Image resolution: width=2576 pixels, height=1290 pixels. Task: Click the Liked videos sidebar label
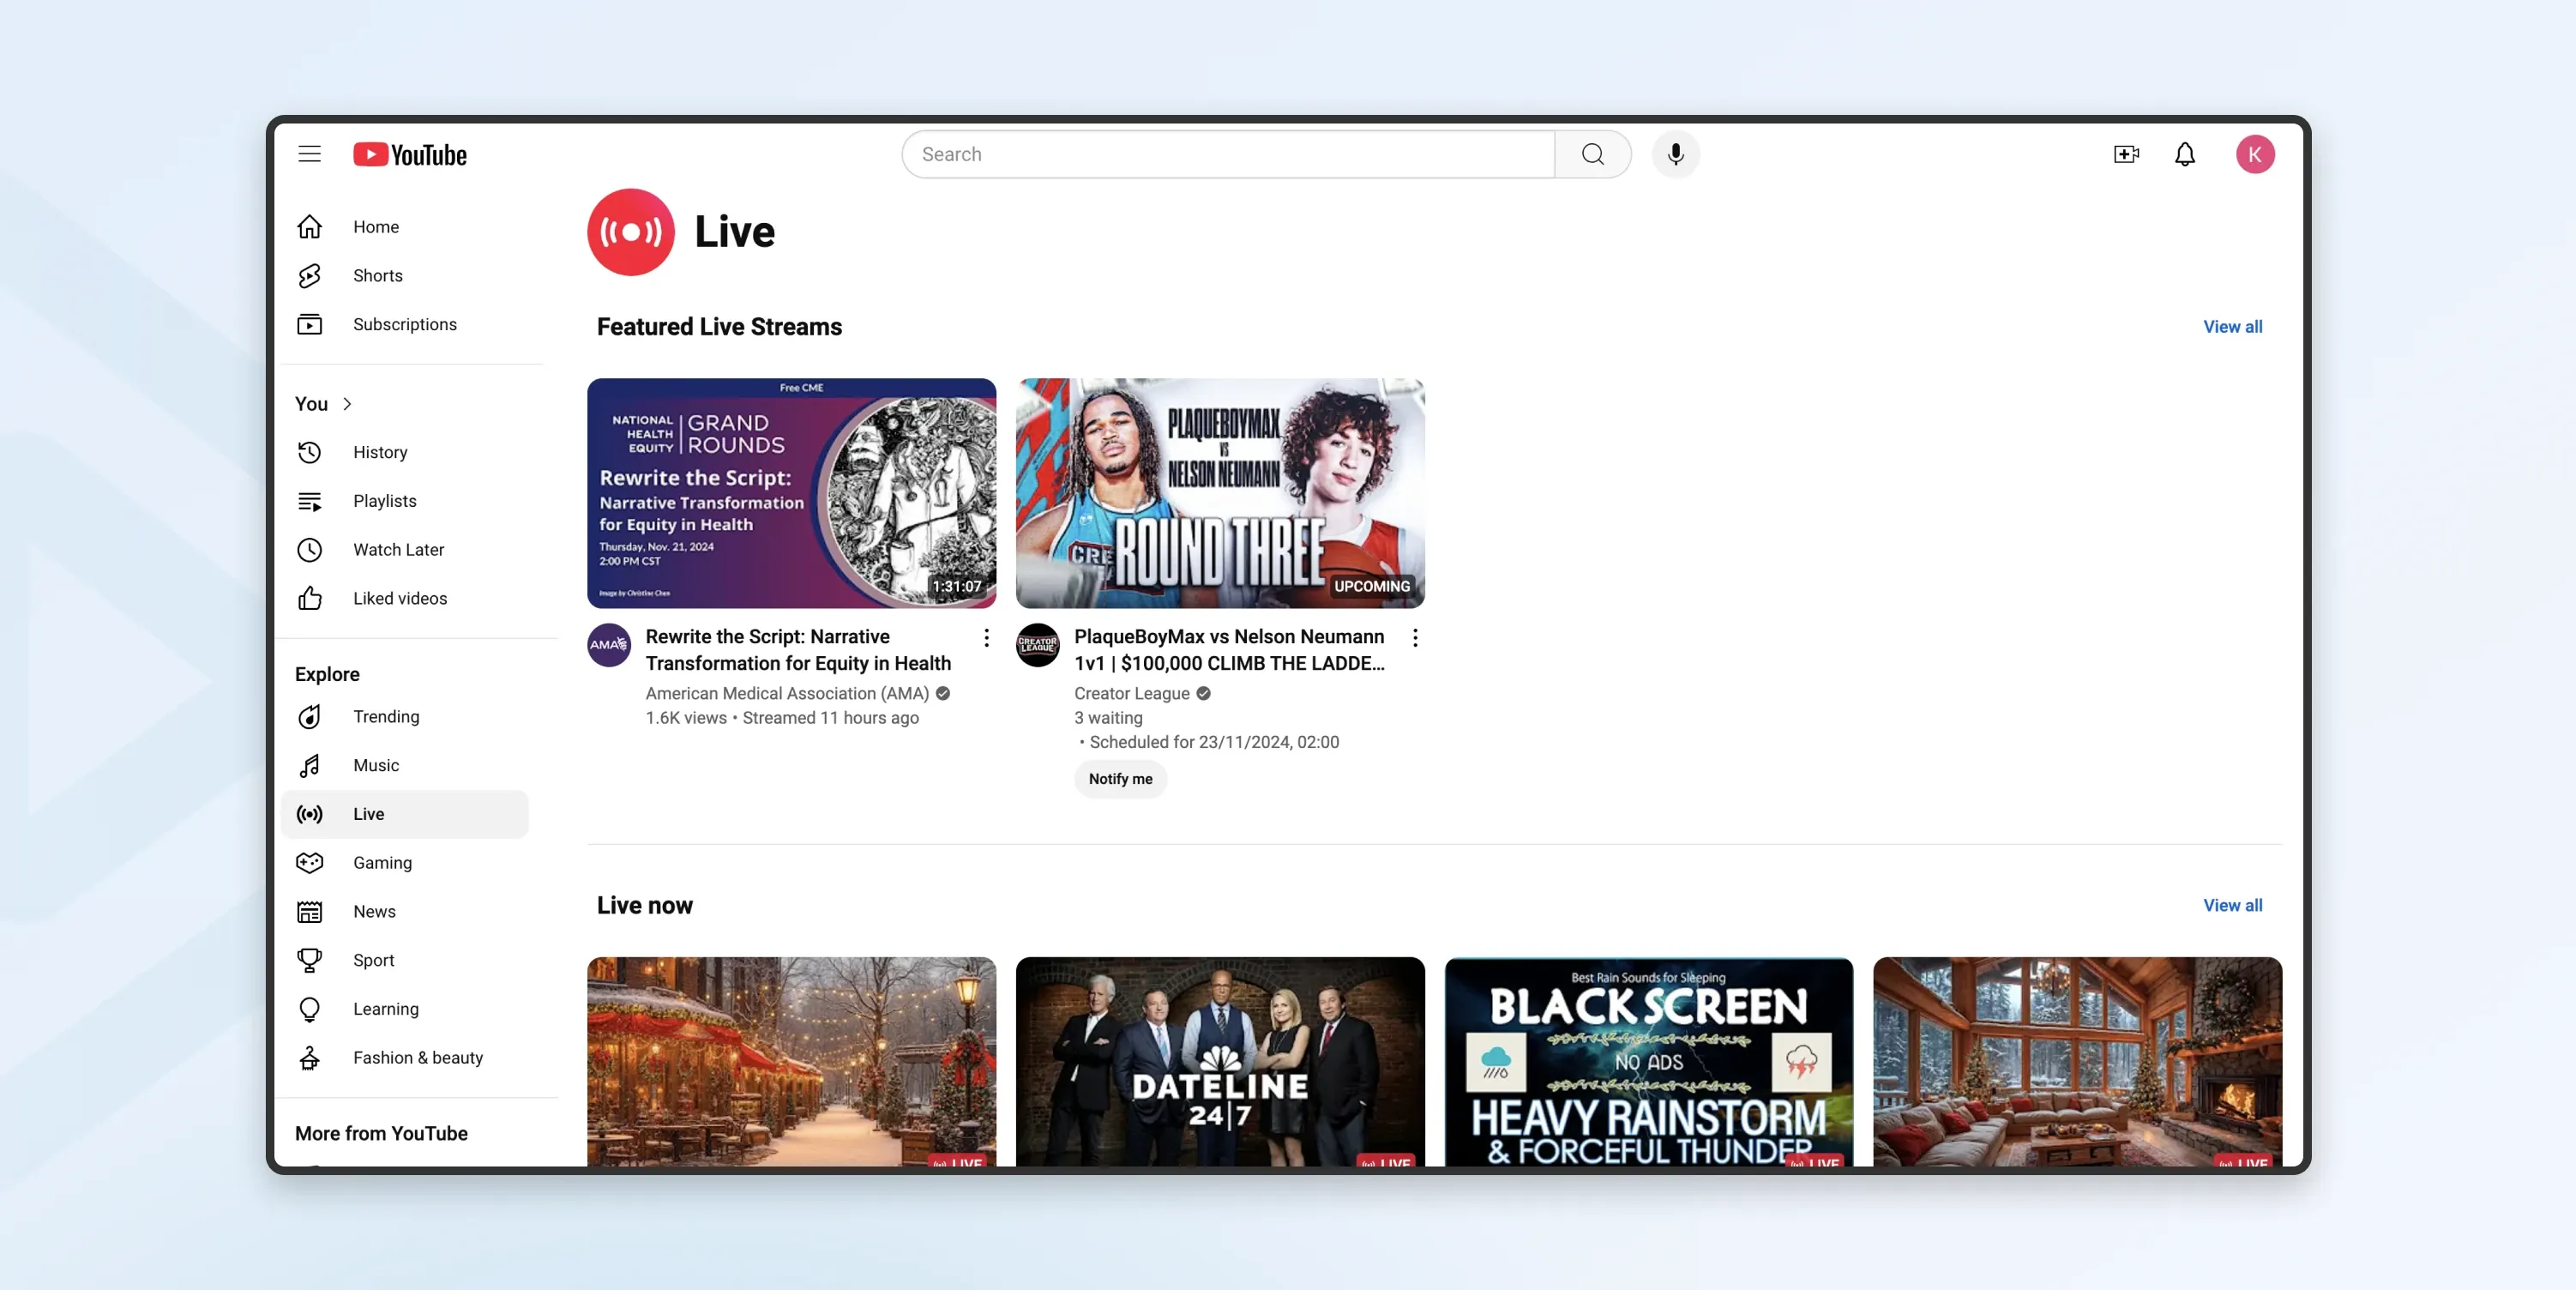click(x=400, y=598)
